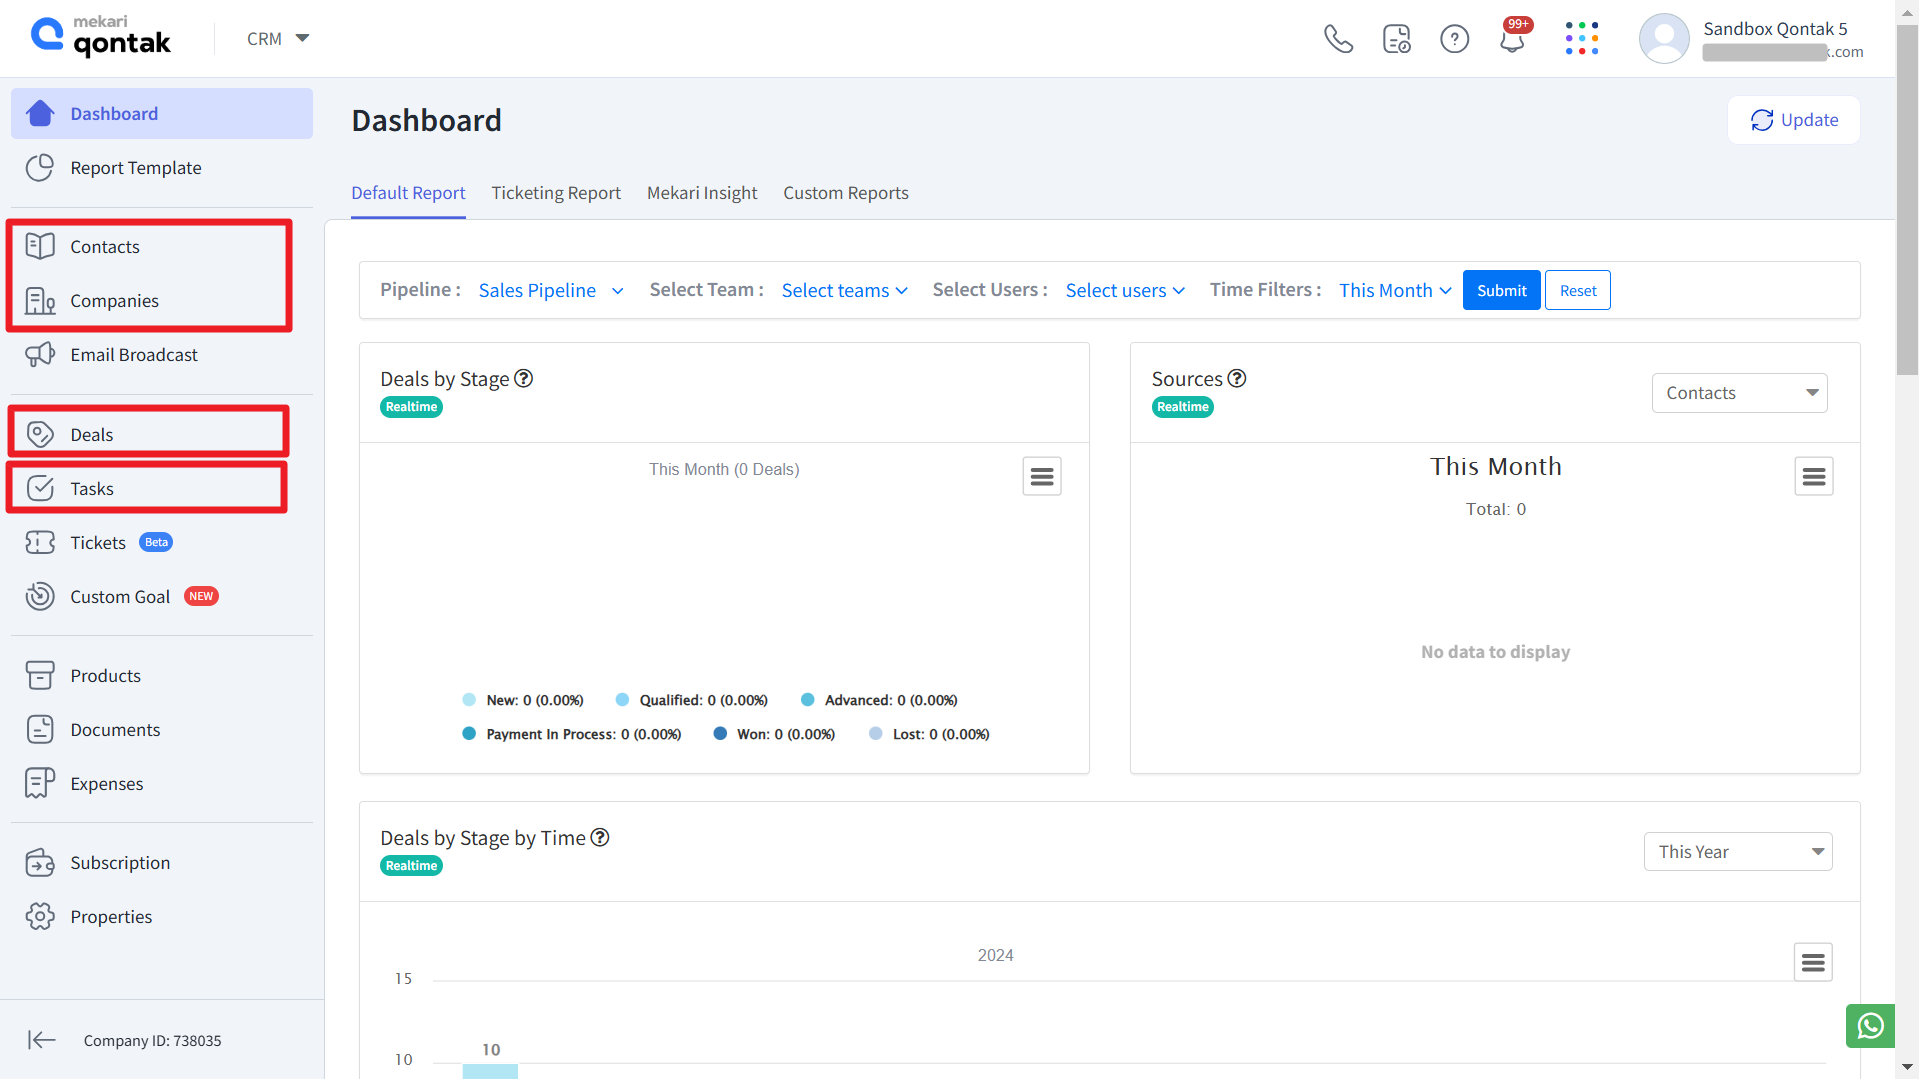This screenshot has width=1919, height=1079.
Task: Click the Products box icon
Action: pos(40,675)
